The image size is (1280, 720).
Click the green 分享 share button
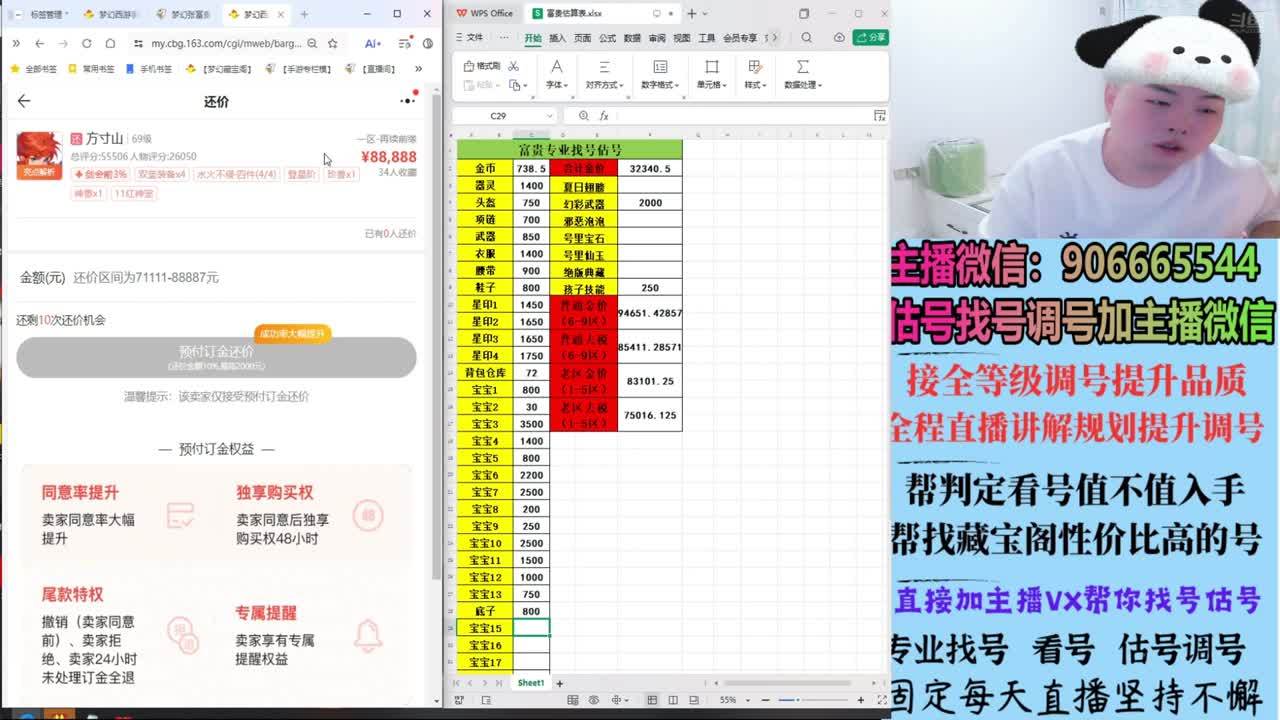871,37
